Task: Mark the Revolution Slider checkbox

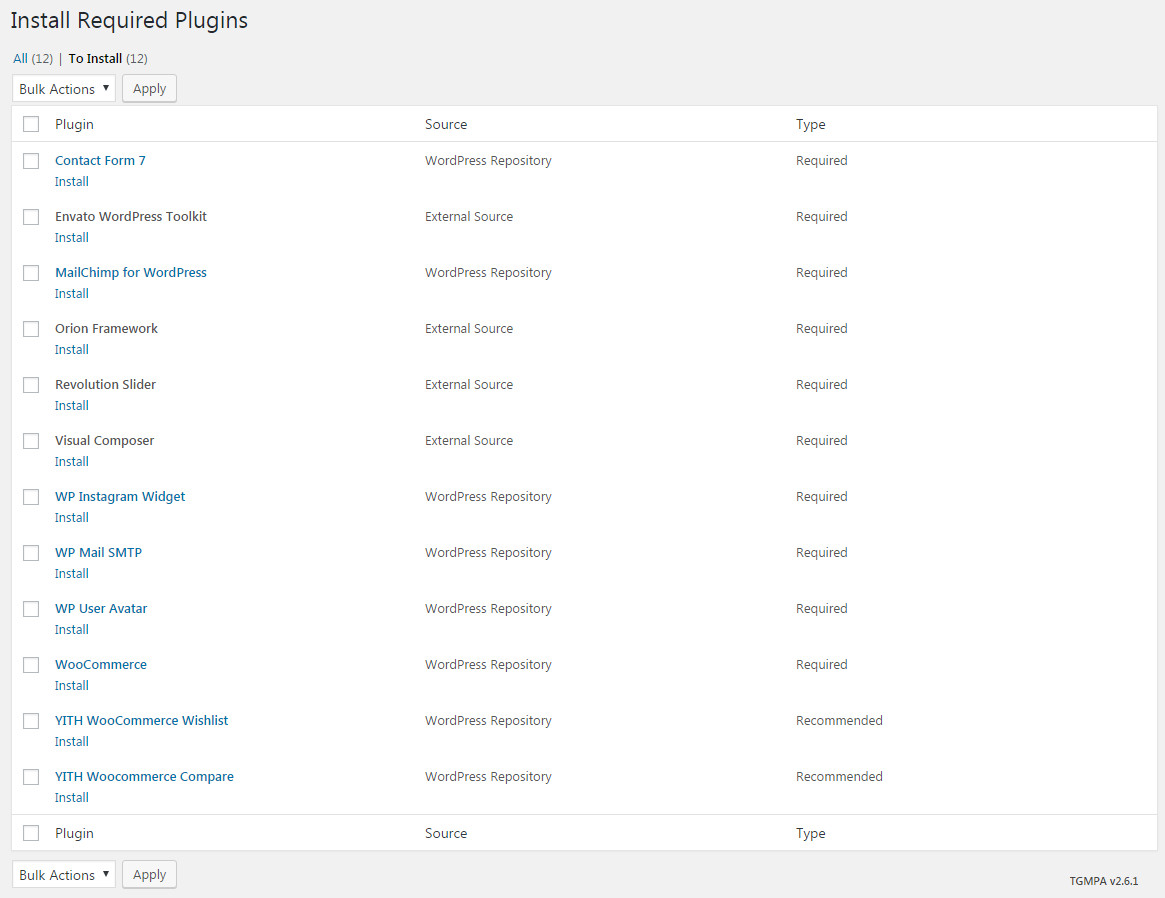Action: [x=30, y=385]
